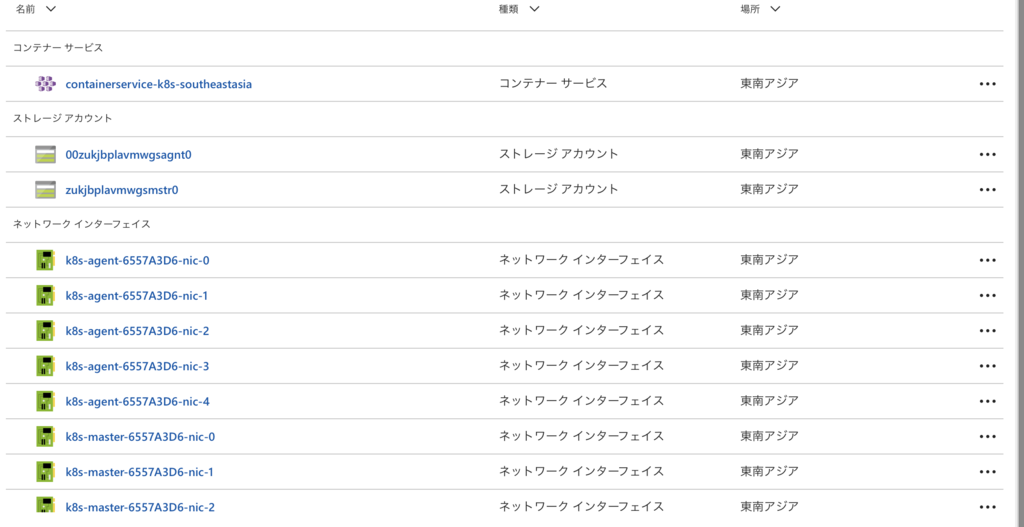
Task: Click the NIC icon beside k8s-agent-6557A3D6-nic-2
Action: [x=45, y=331]
